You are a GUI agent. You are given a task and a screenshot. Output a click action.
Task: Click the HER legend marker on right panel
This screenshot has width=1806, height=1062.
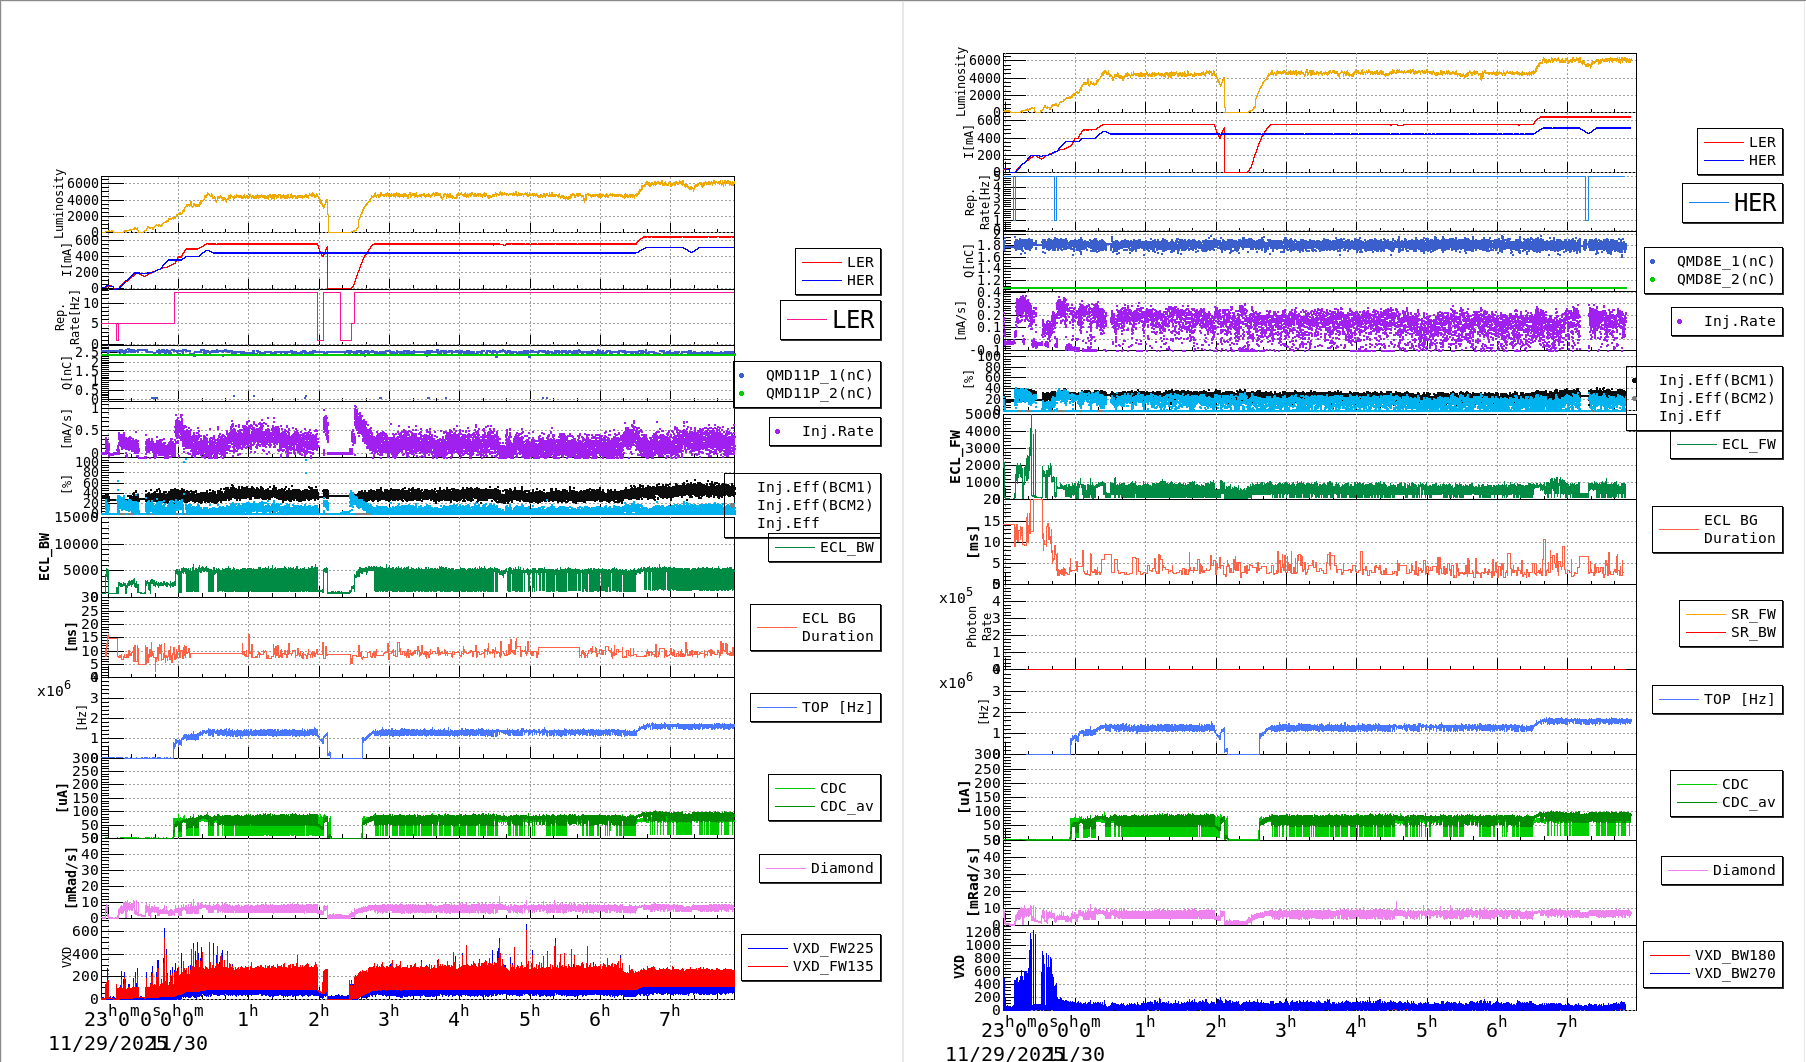click(x=1726, y=160)
